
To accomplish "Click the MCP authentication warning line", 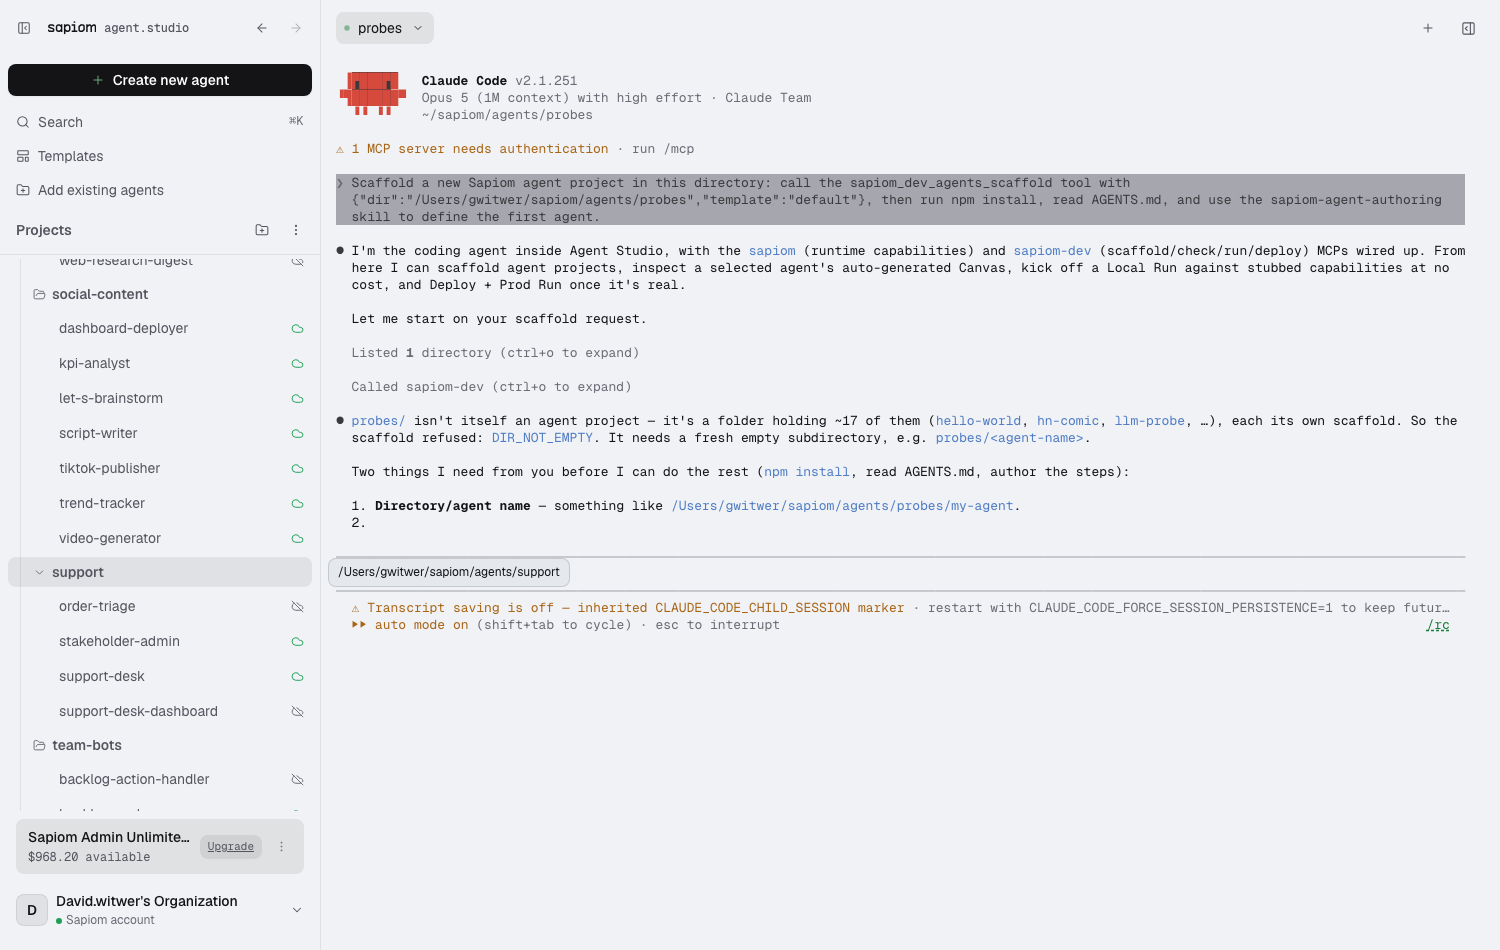I will [x=515, y=149].
